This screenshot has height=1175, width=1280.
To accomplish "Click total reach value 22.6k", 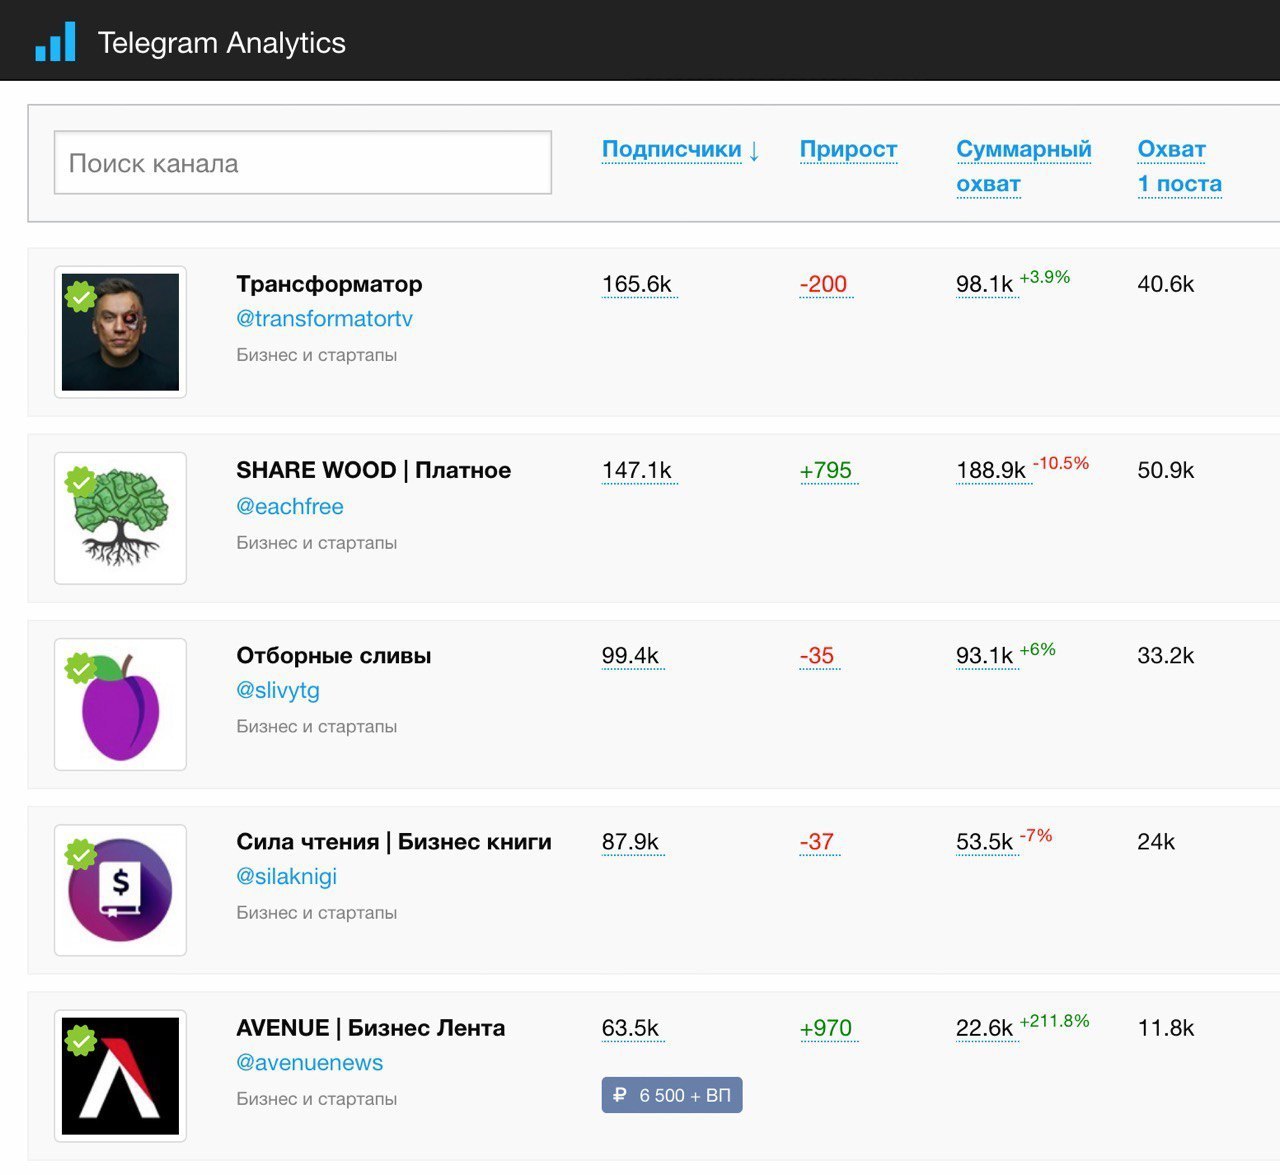I will pyautogui.click(x=985, y=1028).
